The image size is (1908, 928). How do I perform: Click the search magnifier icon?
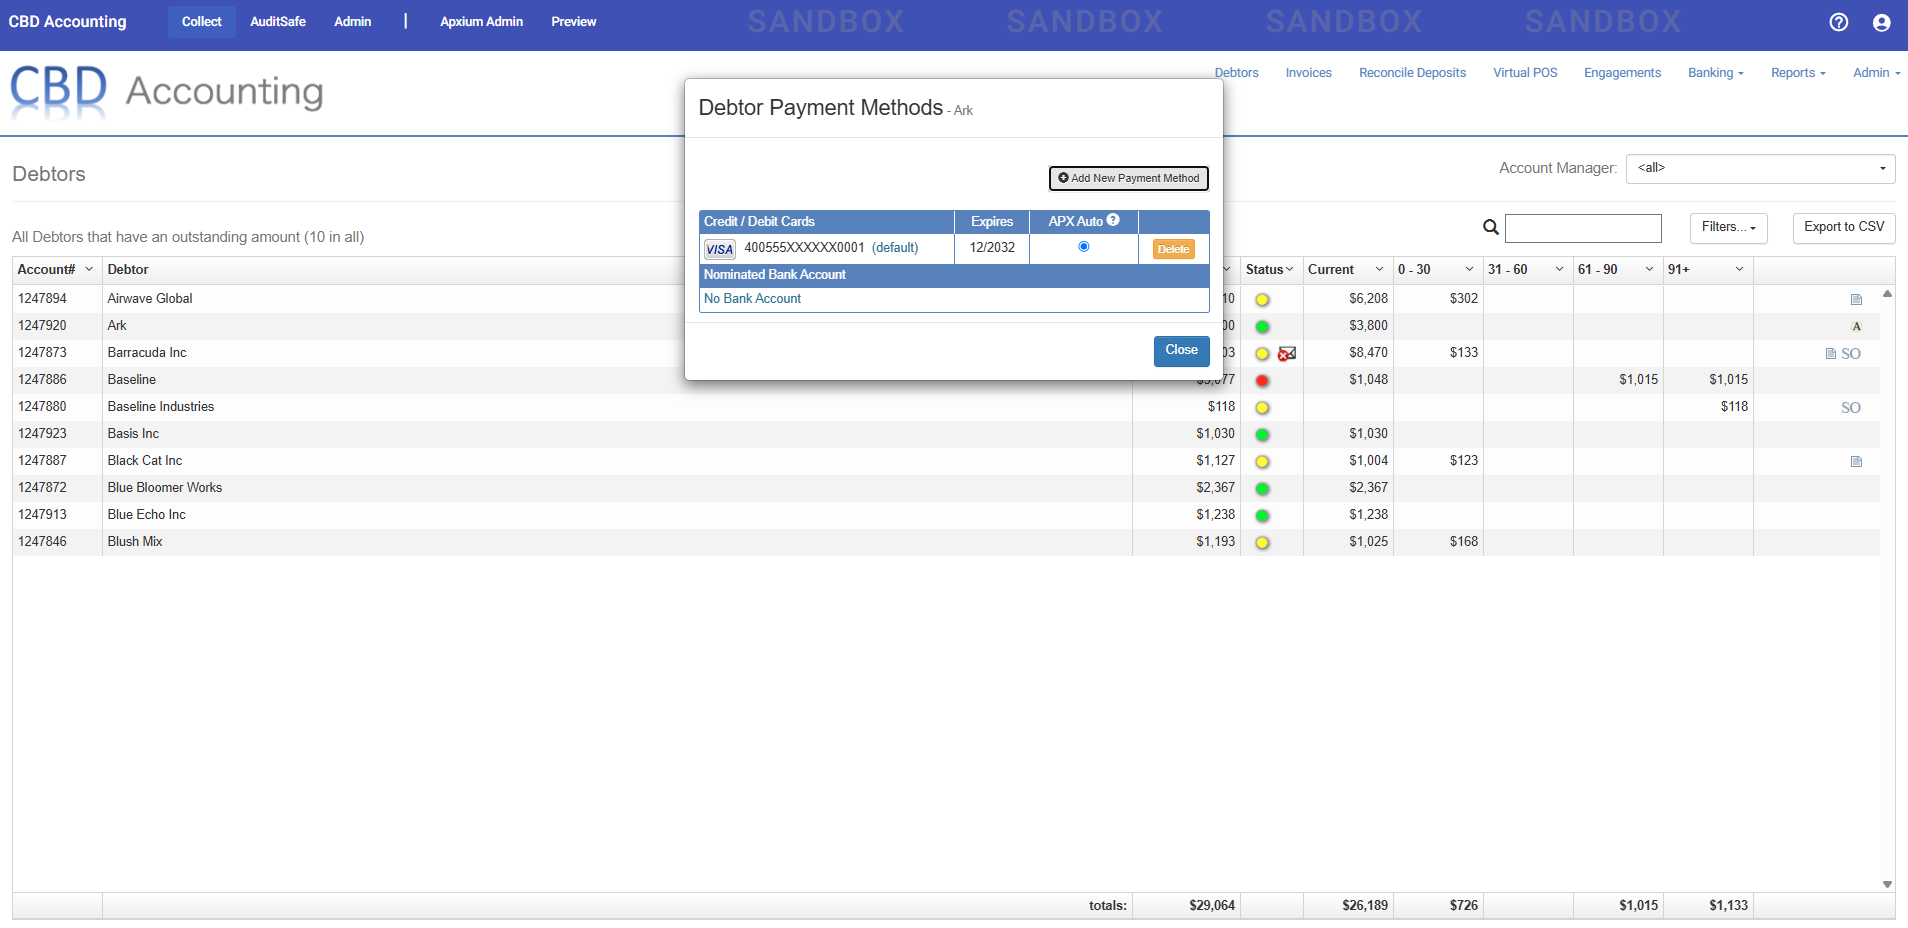(x=1490, y=228)
